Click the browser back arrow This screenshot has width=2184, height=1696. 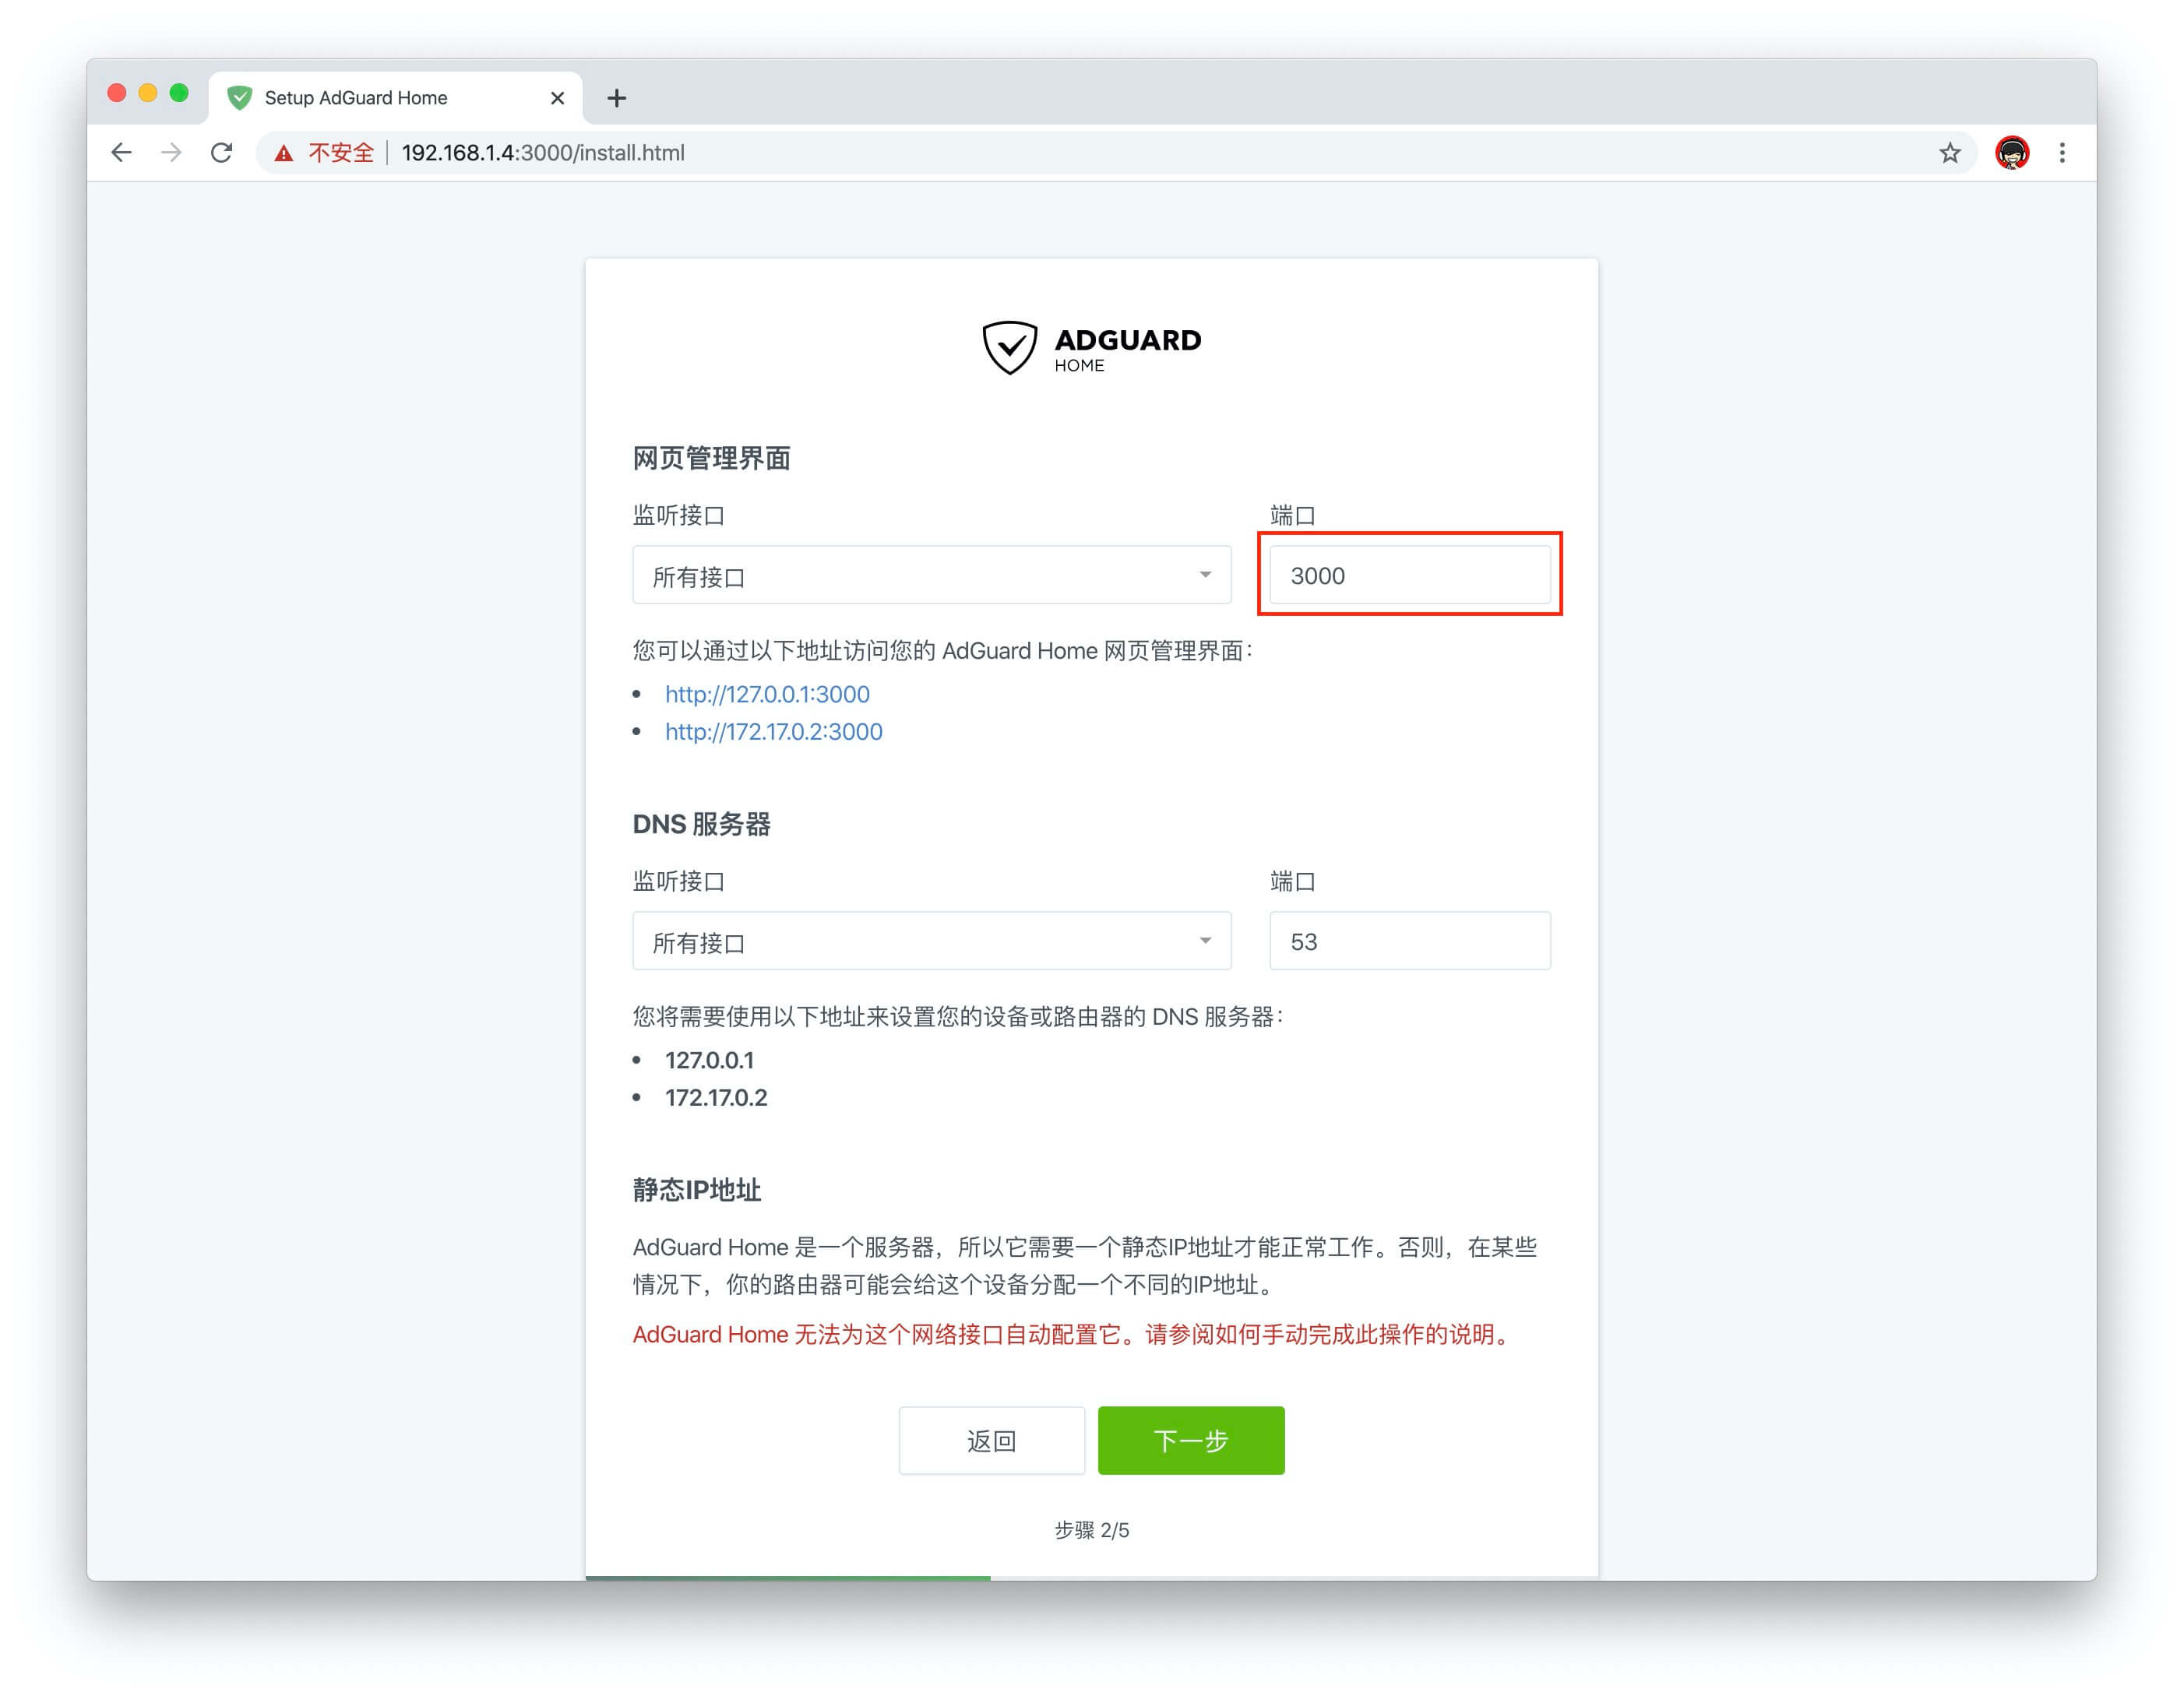tap(121, 153)
